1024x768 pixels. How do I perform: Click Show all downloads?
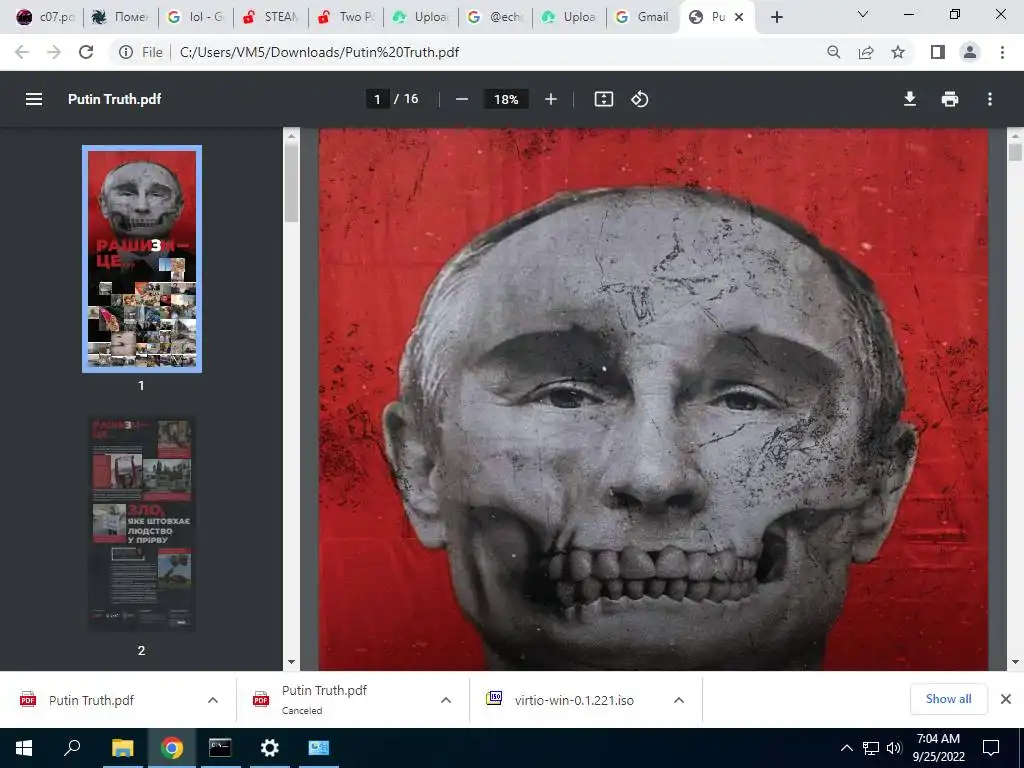coord(948,699)
